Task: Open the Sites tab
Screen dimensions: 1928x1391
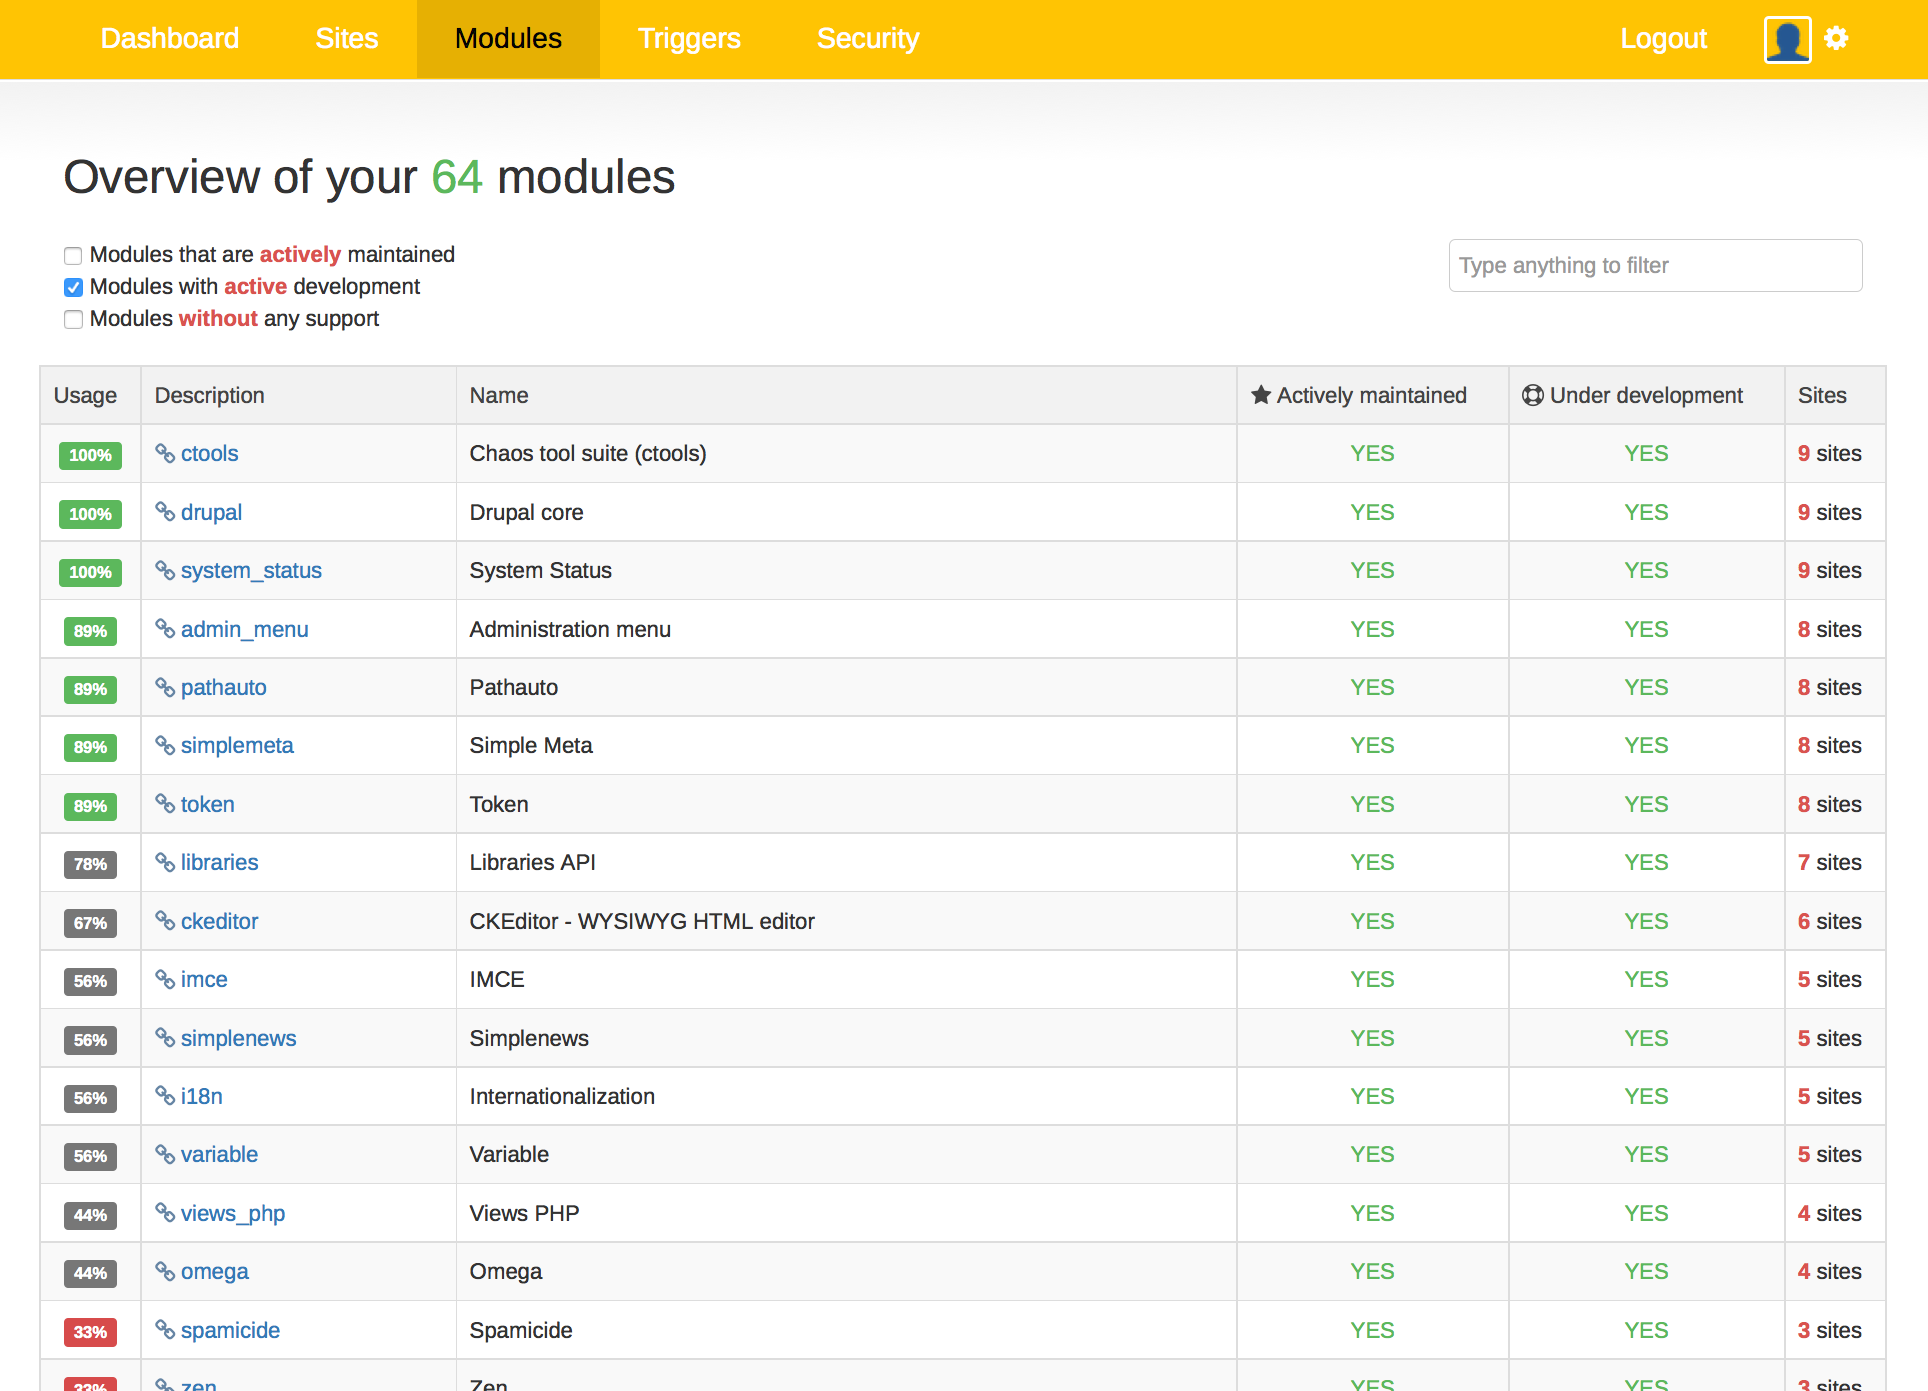Action: (x=347, y=39)
